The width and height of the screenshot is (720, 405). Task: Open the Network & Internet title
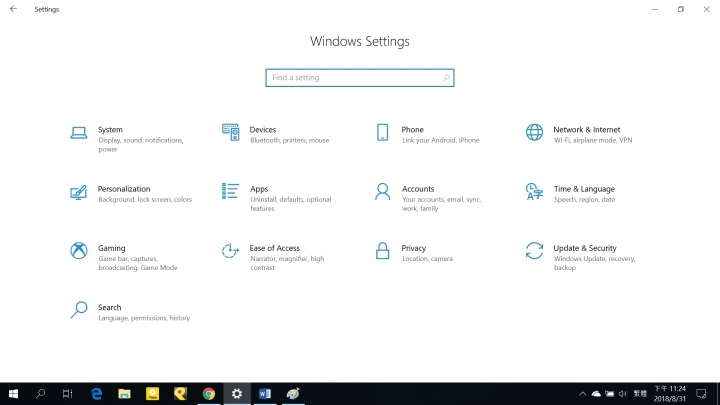pos(586,129)
